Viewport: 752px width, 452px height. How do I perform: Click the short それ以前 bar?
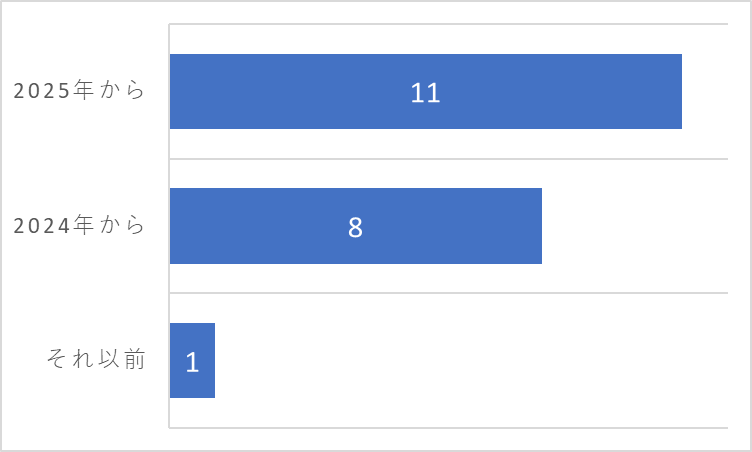point(192,360)
